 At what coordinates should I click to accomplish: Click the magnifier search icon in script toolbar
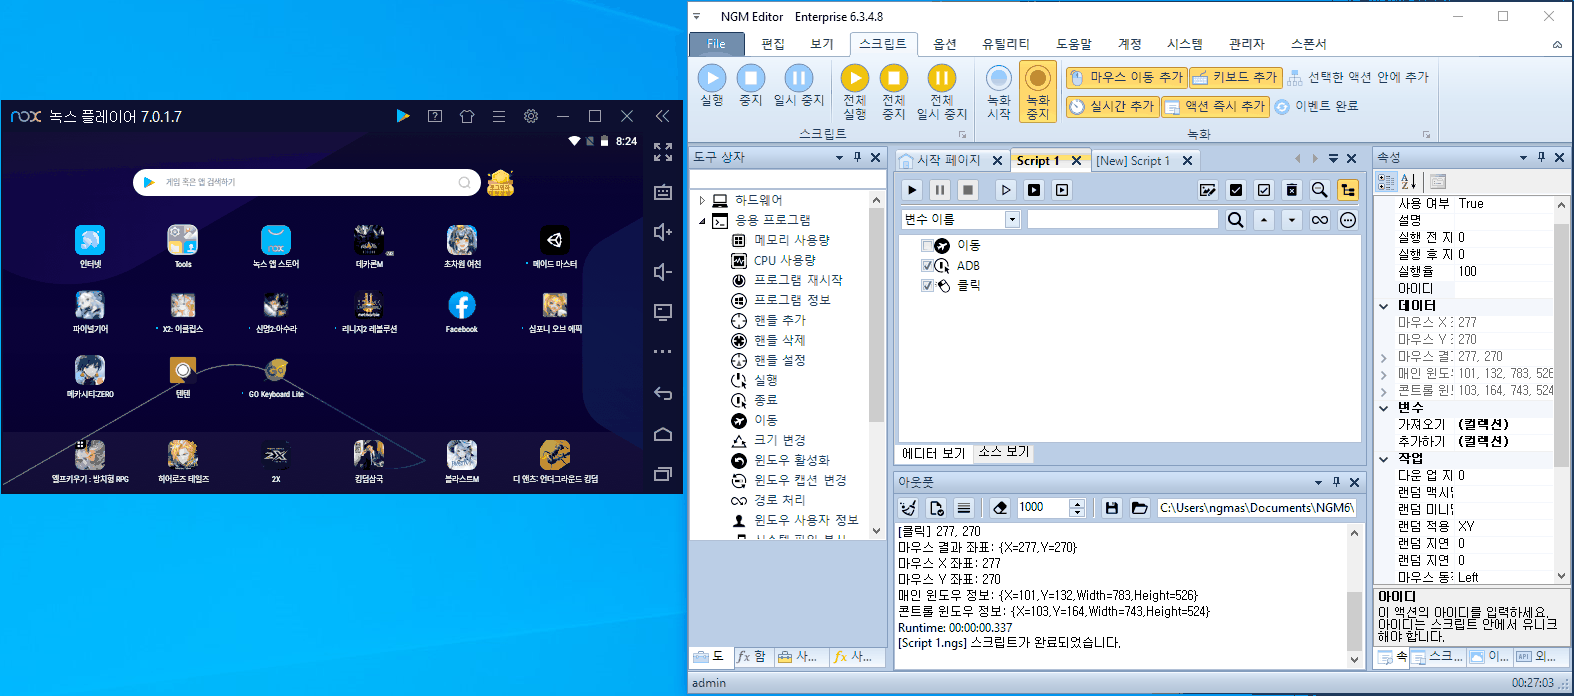[x=1320, y=190]
